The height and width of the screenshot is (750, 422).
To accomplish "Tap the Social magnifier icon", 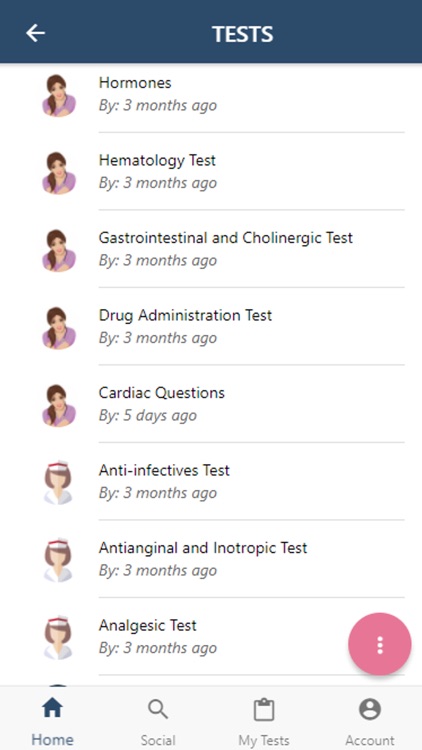I will 158,709.
